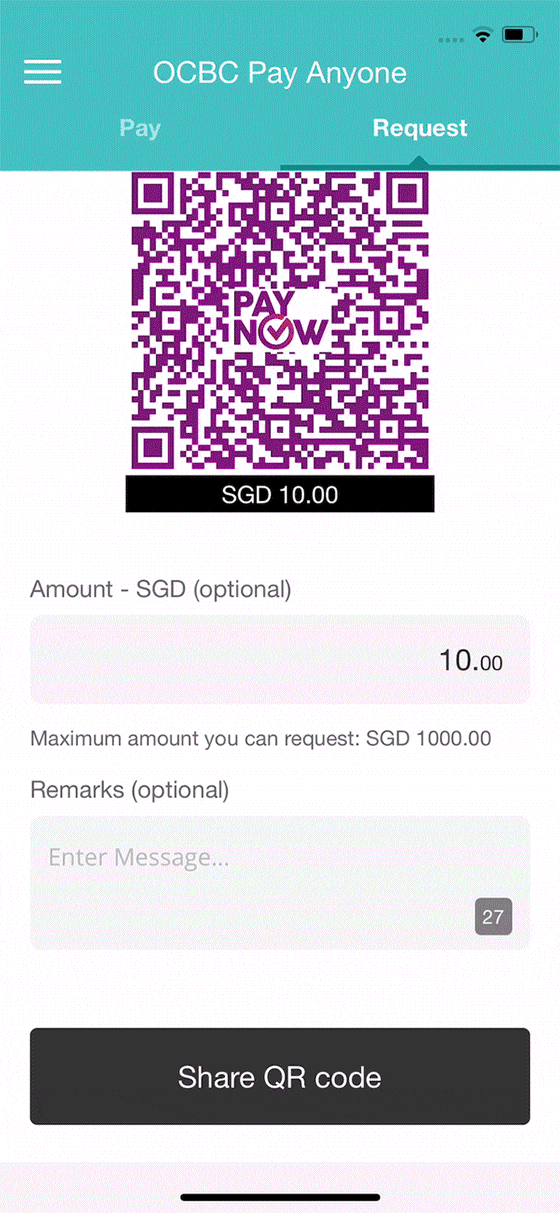Share the QR code
The width and height of the screenshot is (560, 1213).
[x=280, y=1077]
